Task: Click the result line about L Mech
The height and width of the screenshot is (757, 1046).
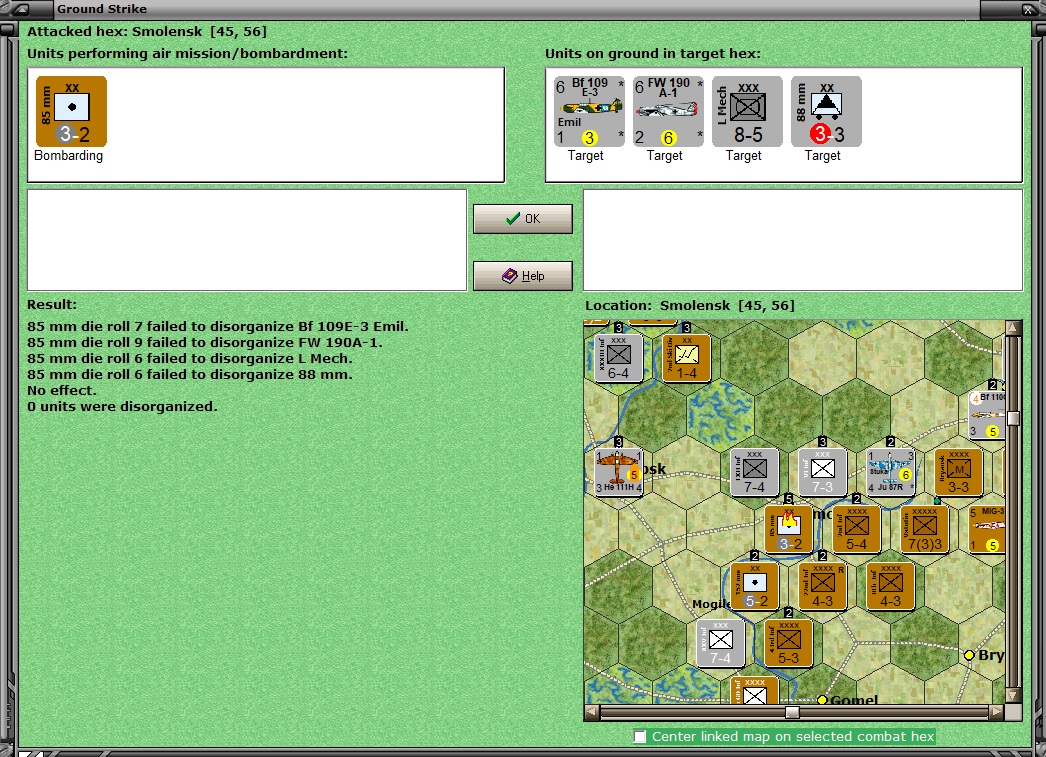Action: [190, 358]
